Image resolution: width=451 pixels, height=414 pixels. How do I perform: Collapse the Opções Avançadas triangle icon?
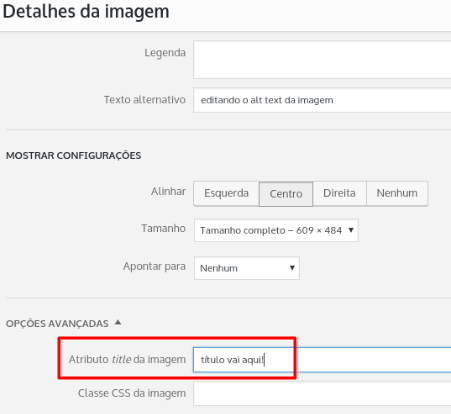point(118,323)
